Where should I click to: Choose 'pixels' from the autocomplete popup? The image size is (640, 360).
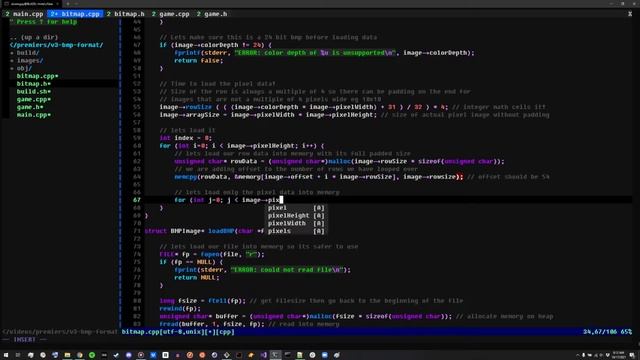point(296,231)
